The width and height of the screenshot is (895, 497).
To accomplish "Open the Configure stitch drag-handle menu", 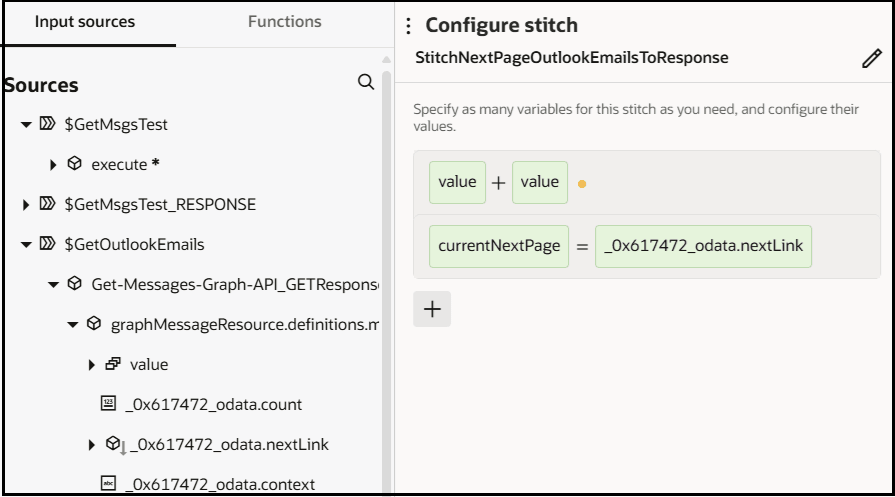I will [x=409, y=25].
